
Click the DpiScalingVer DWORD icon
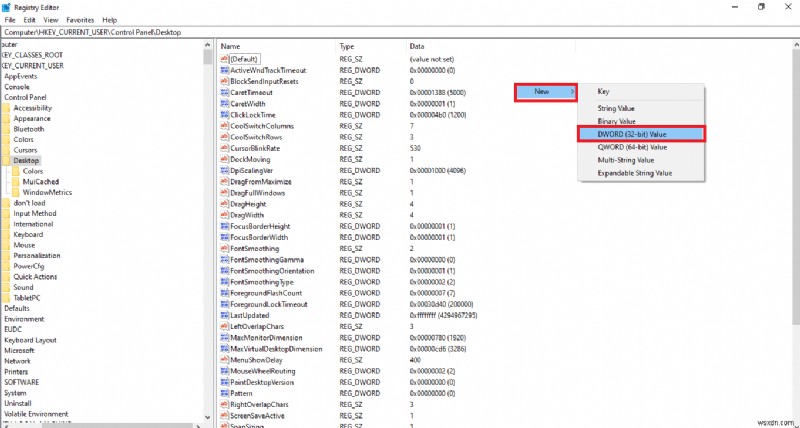click(224, 170)
